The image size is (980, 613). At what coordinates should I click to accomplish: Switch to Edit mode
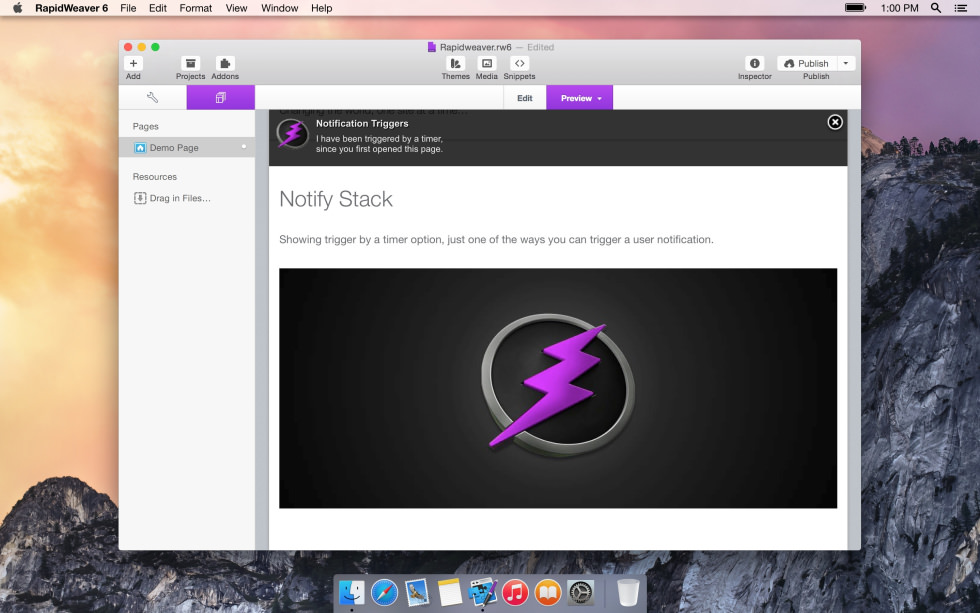point(524,98)
